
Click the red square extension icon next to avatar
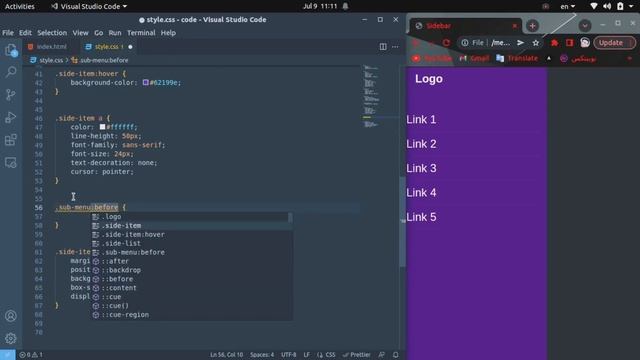569,43
